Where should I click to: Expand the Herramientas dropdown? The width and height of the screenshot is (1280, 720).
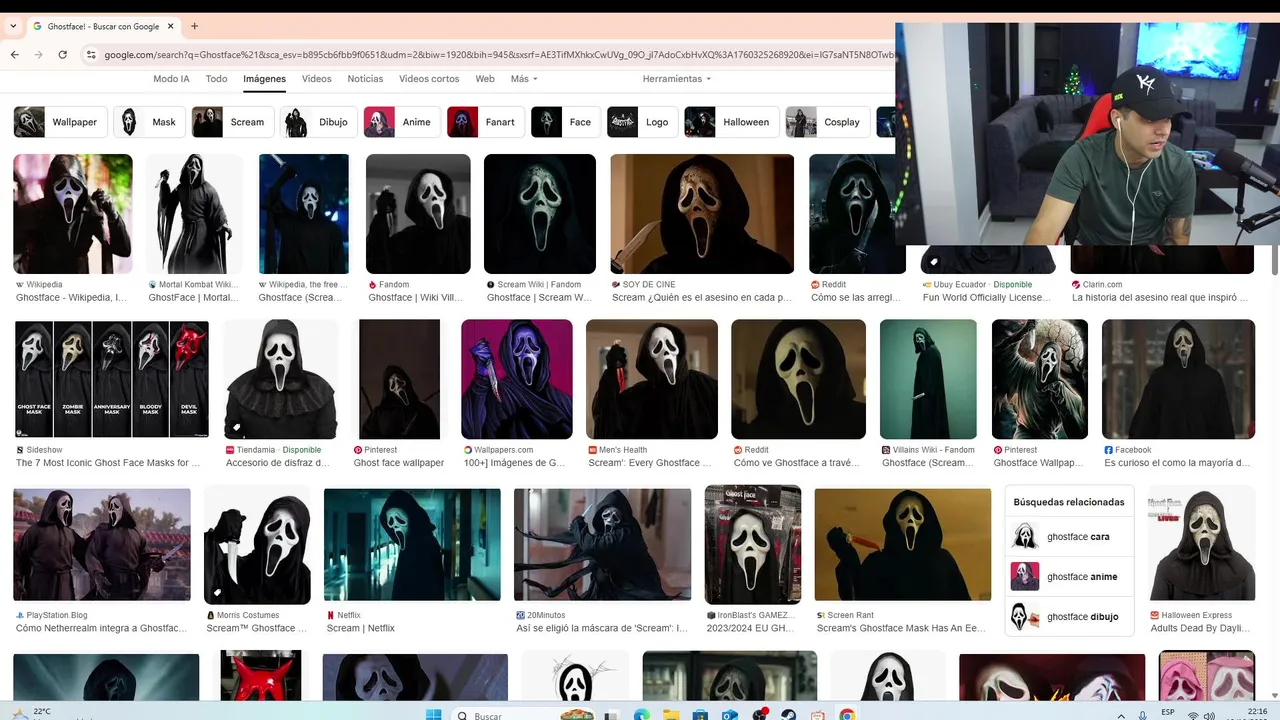[x=677, y=79]
